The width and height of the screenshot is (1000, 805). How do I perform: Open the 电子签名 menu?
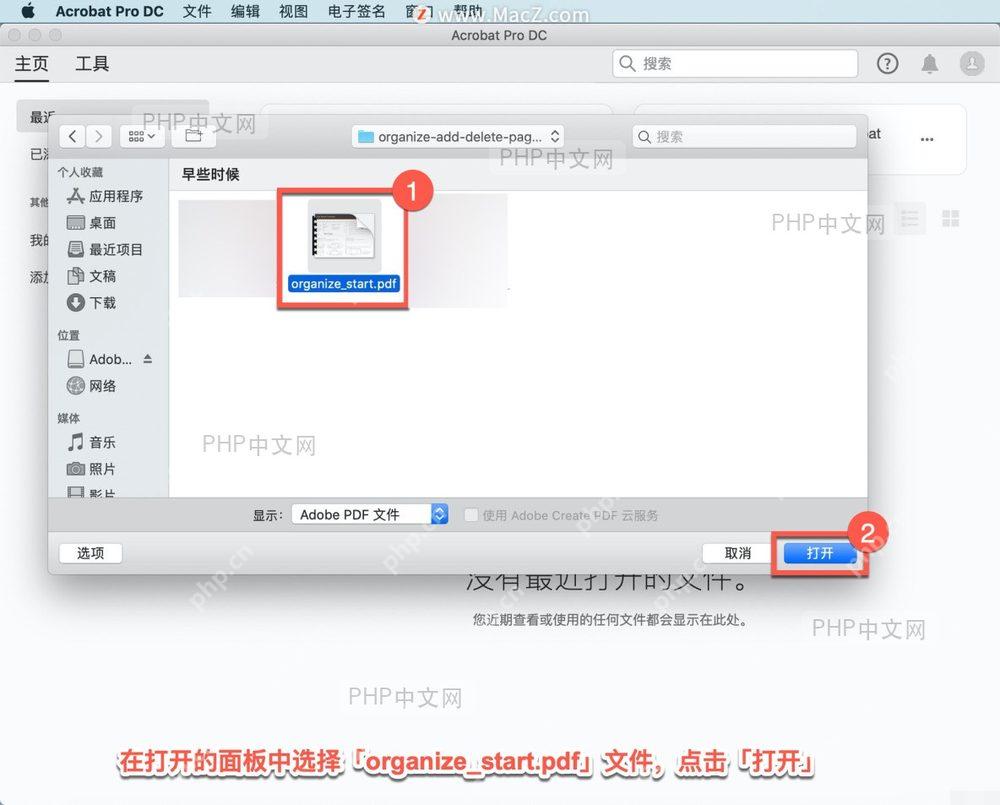point(357,11)
